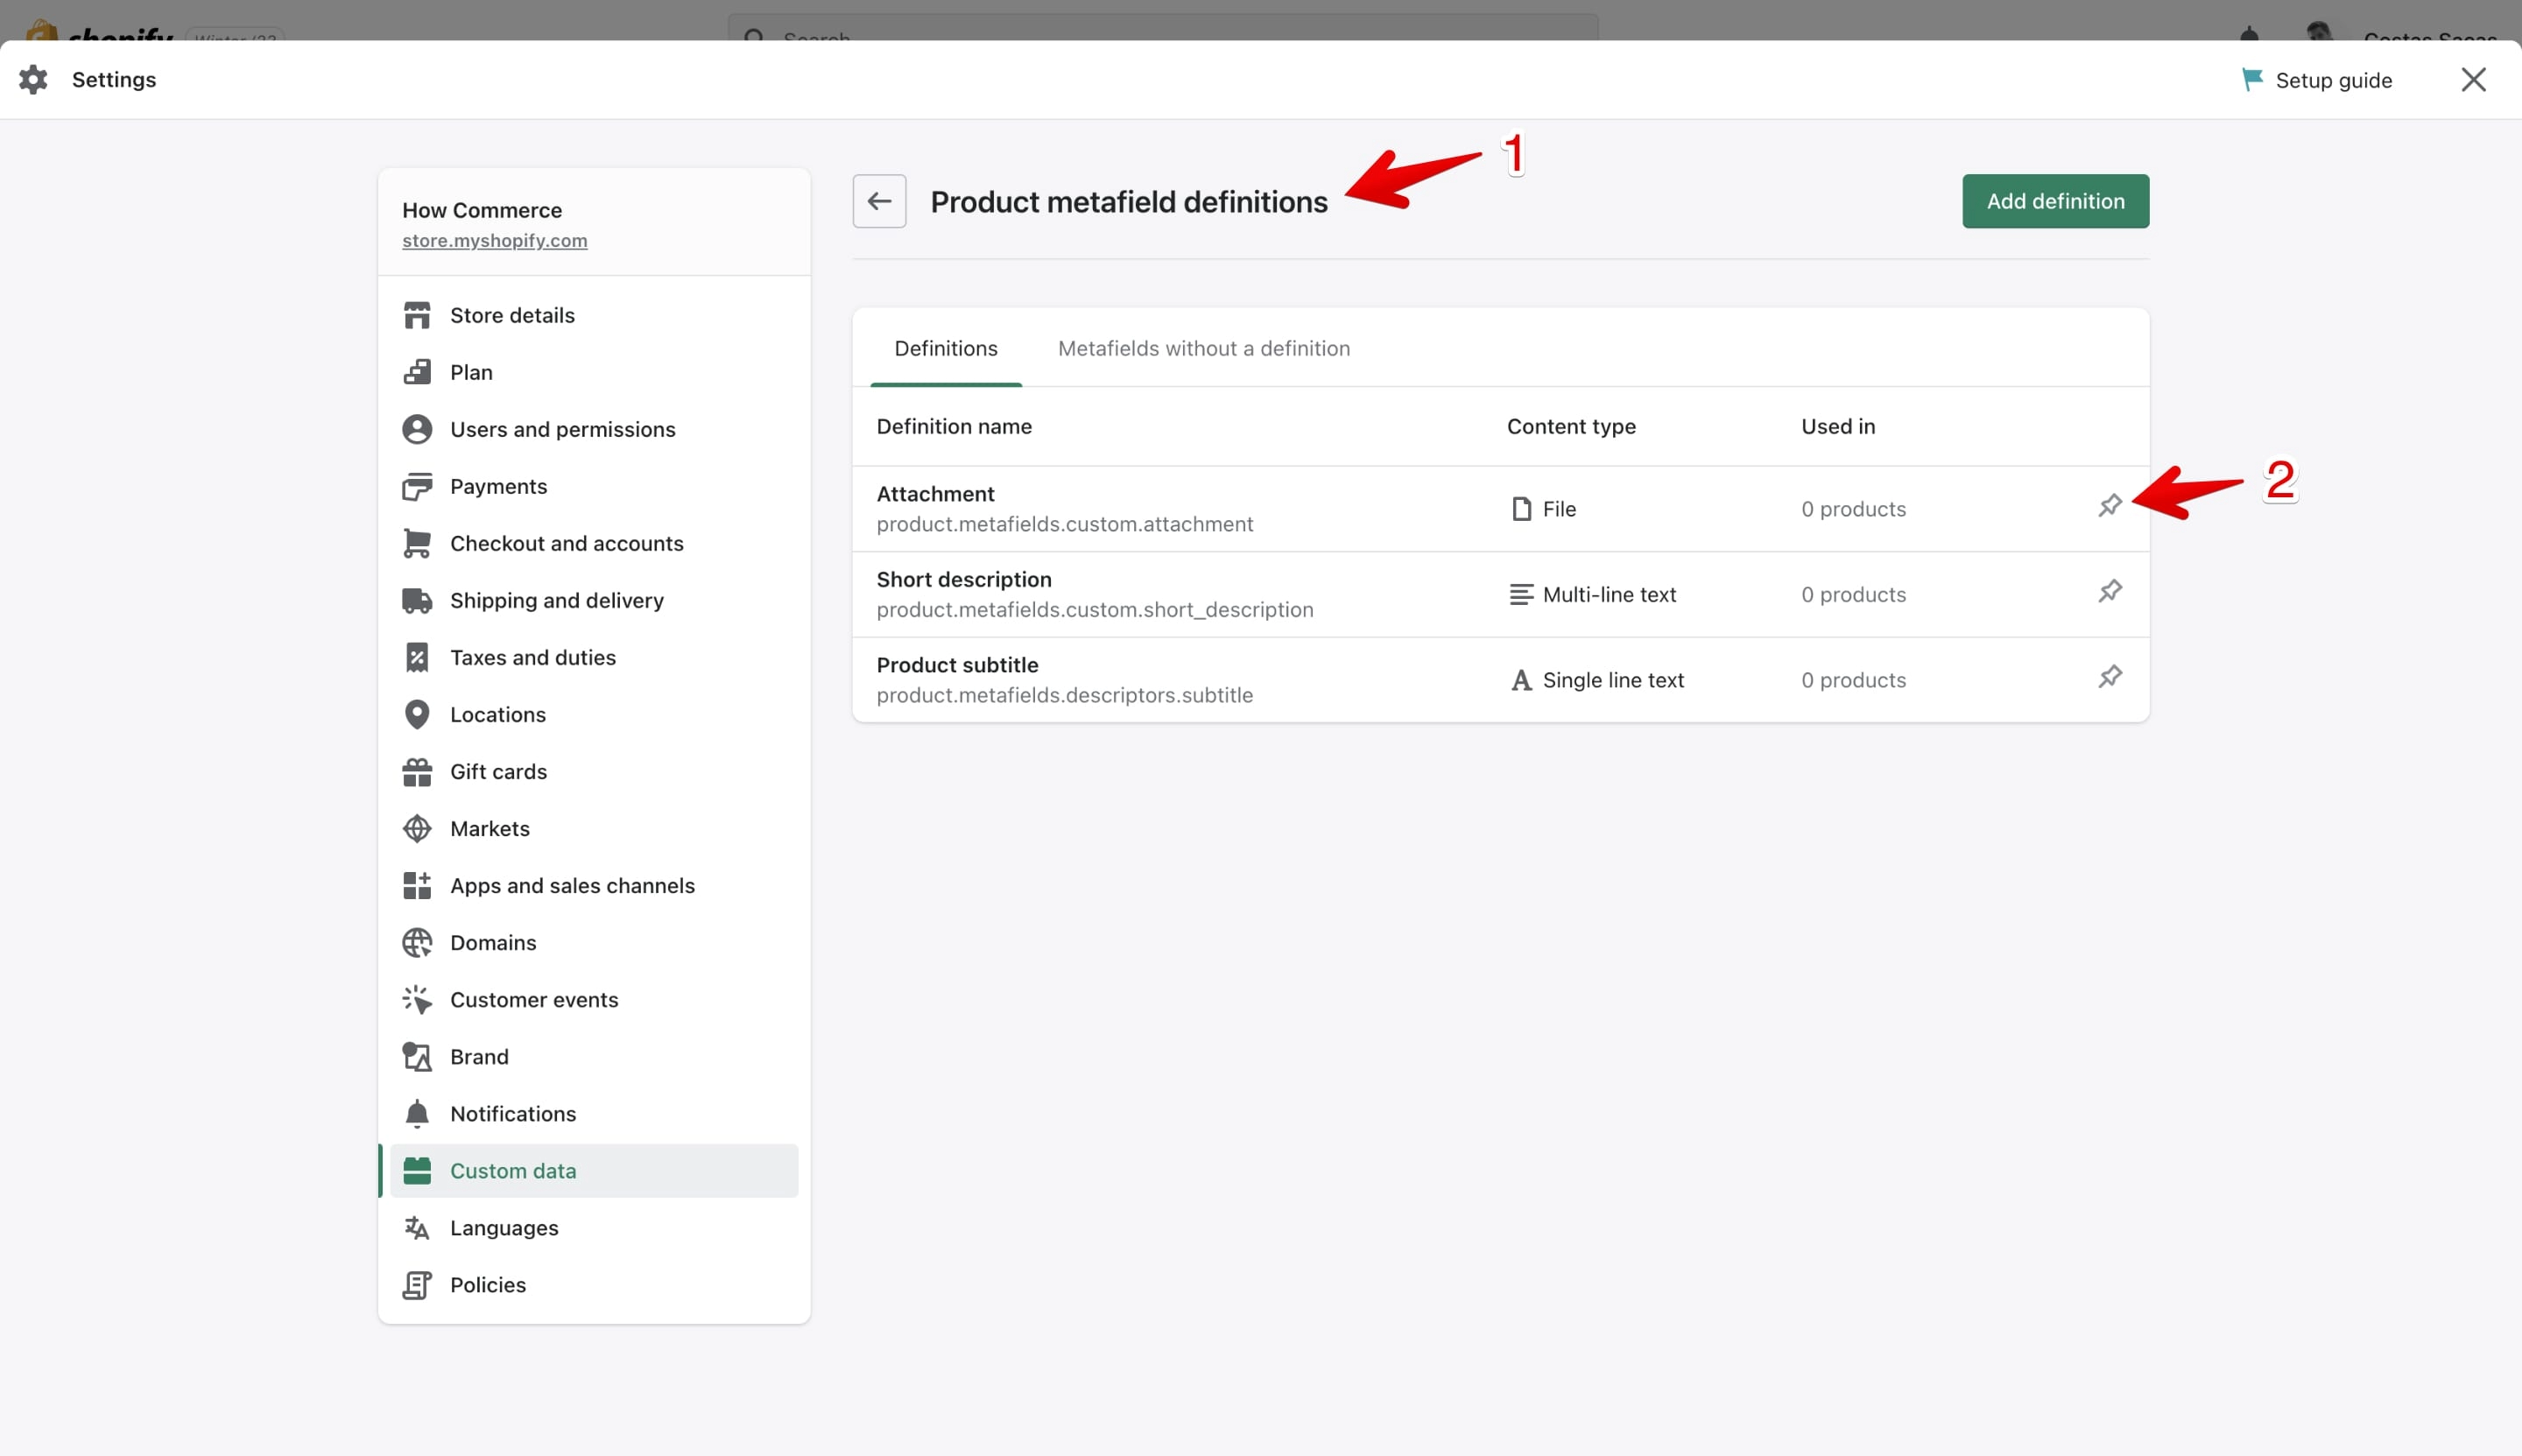This screenshot has height=1456, width=2522.
Task: Open Languages settings
Action: click(594, 1227)
